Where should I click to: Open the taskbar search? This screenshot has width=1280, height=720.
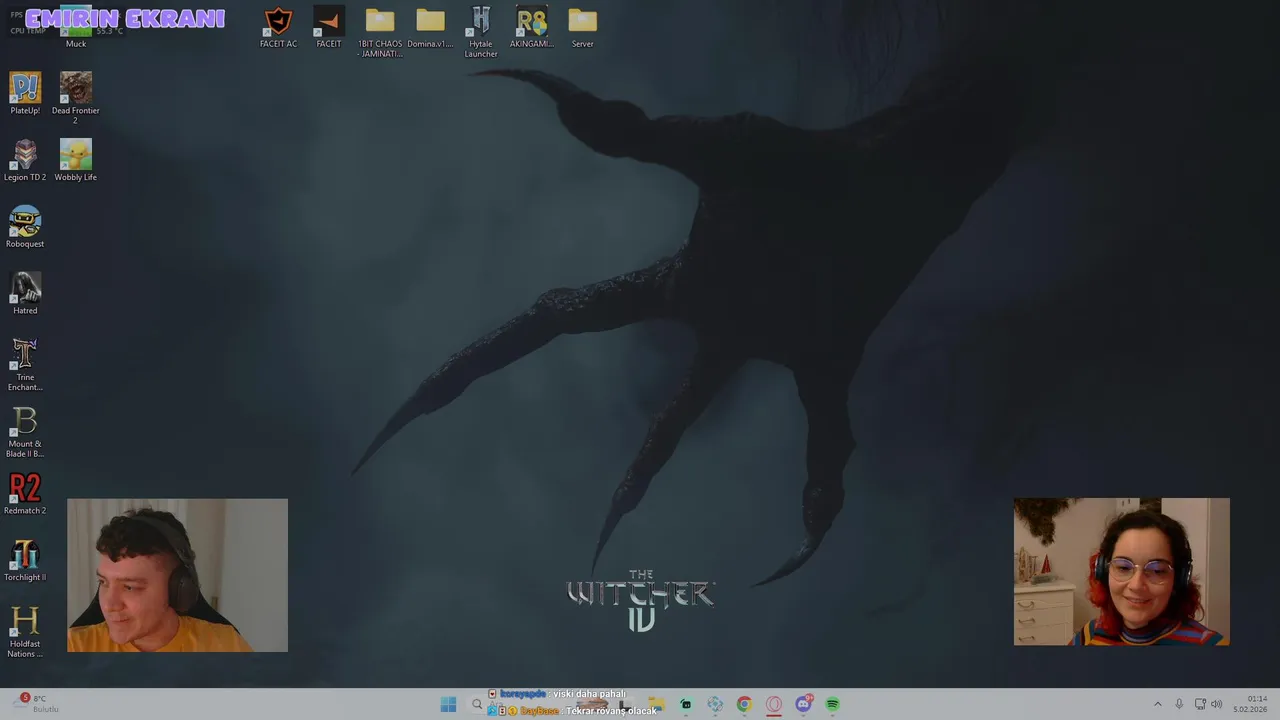477,705
